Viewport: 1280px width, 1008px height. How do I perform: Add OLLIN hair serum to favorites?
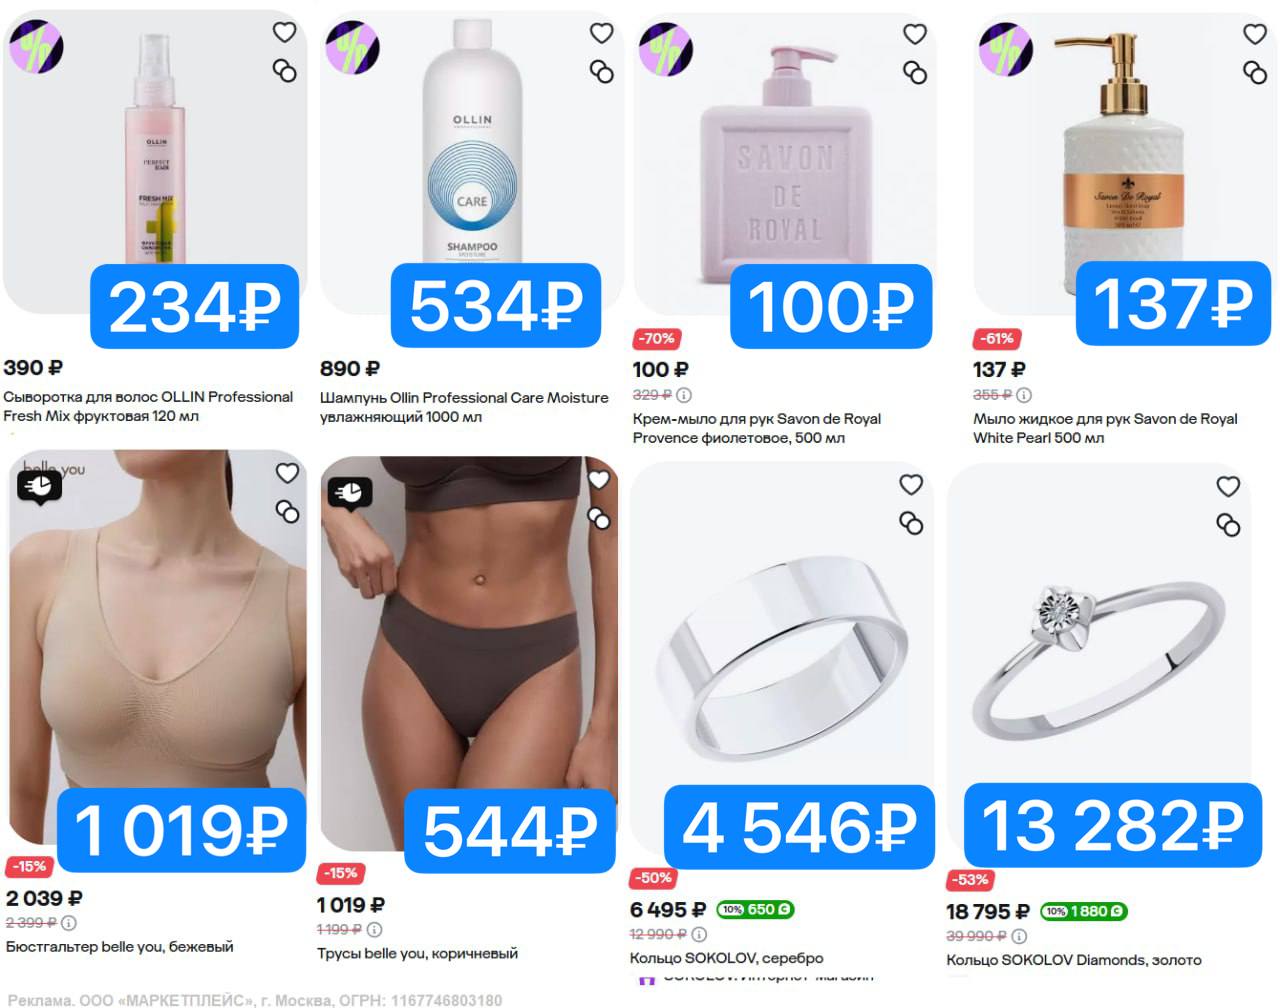point(285,32)
